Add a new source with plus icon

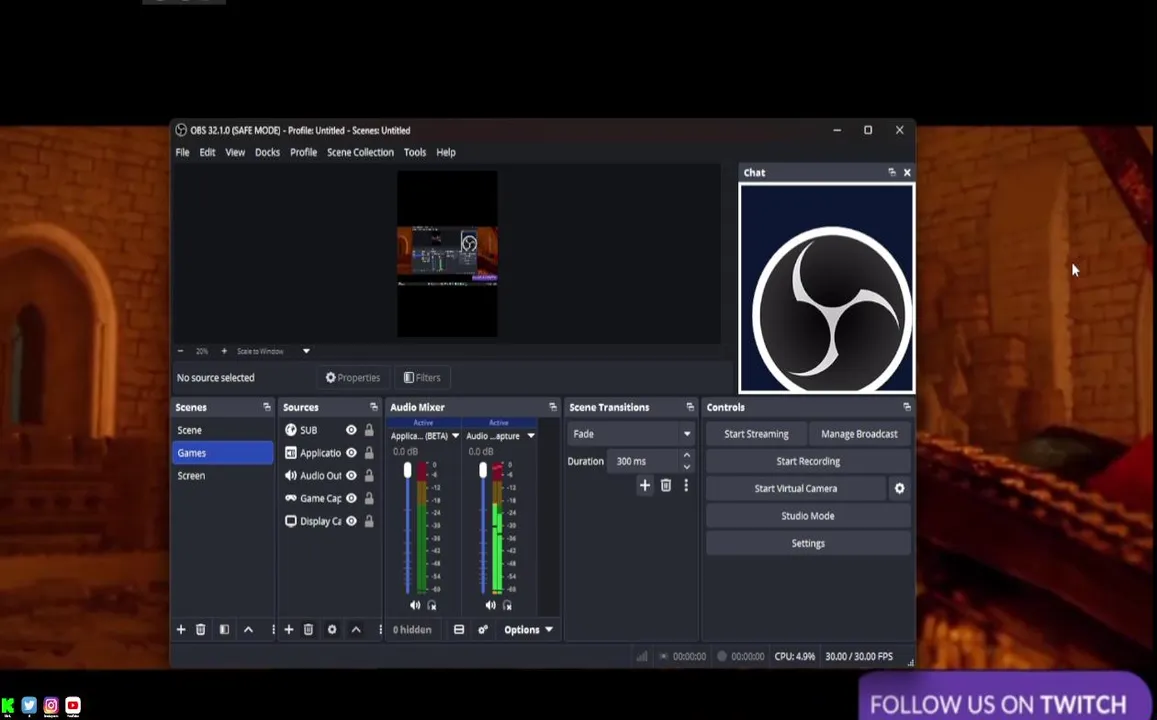click(289, 629)
